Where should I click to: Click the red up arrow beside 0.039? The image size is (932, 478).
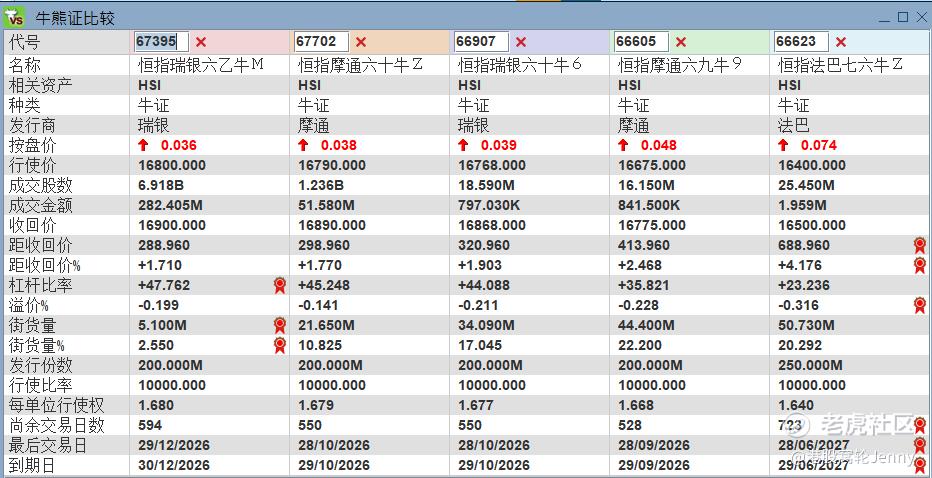(463, 145)
